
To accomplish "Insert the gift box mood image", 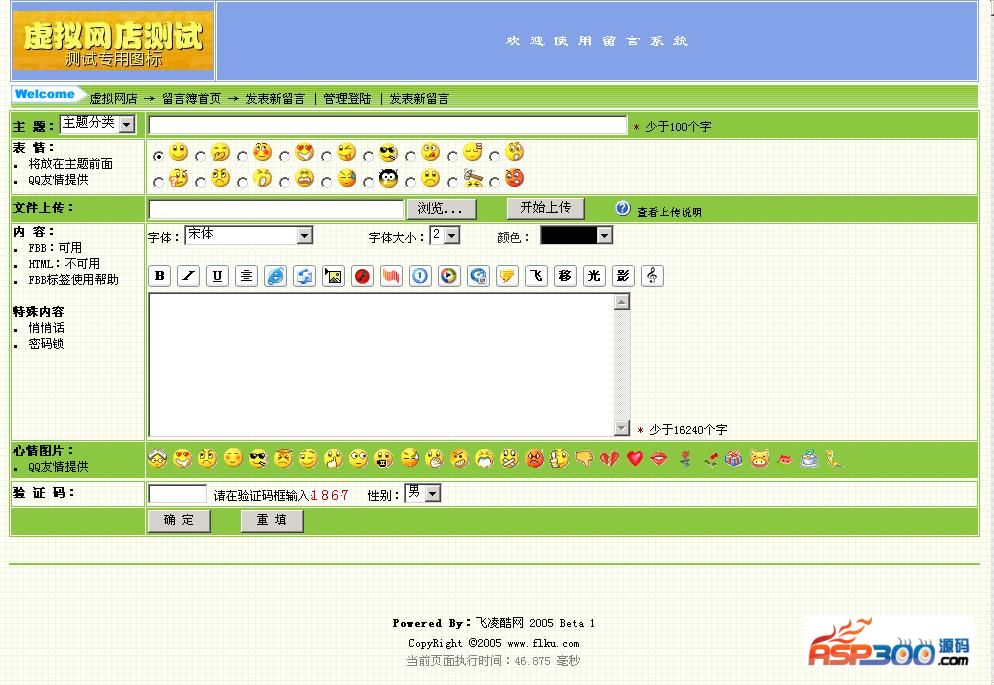I will [734, 458].
